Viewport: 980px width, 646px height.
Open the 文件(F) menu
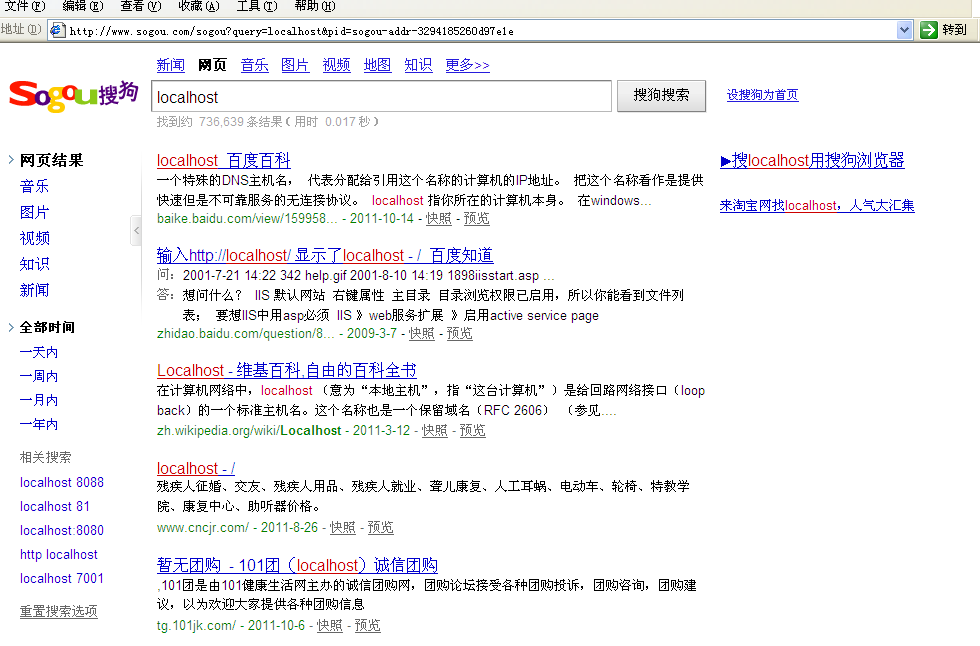tap(25, 6)
